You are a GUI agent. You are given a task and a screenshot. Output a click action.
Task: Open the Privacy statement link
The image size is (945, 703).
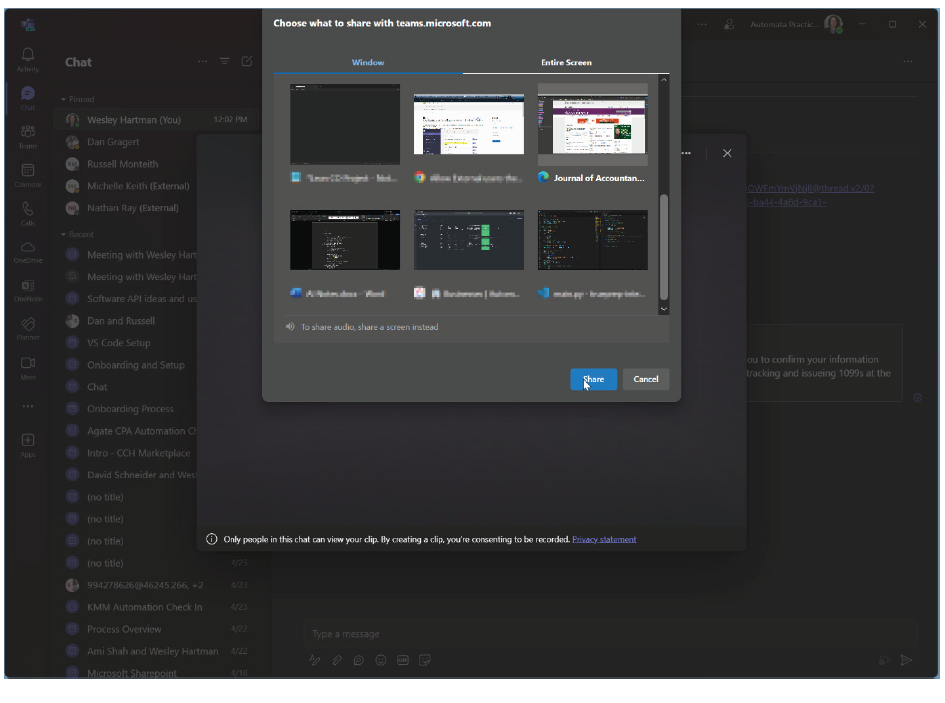click(x=604, y=540)
